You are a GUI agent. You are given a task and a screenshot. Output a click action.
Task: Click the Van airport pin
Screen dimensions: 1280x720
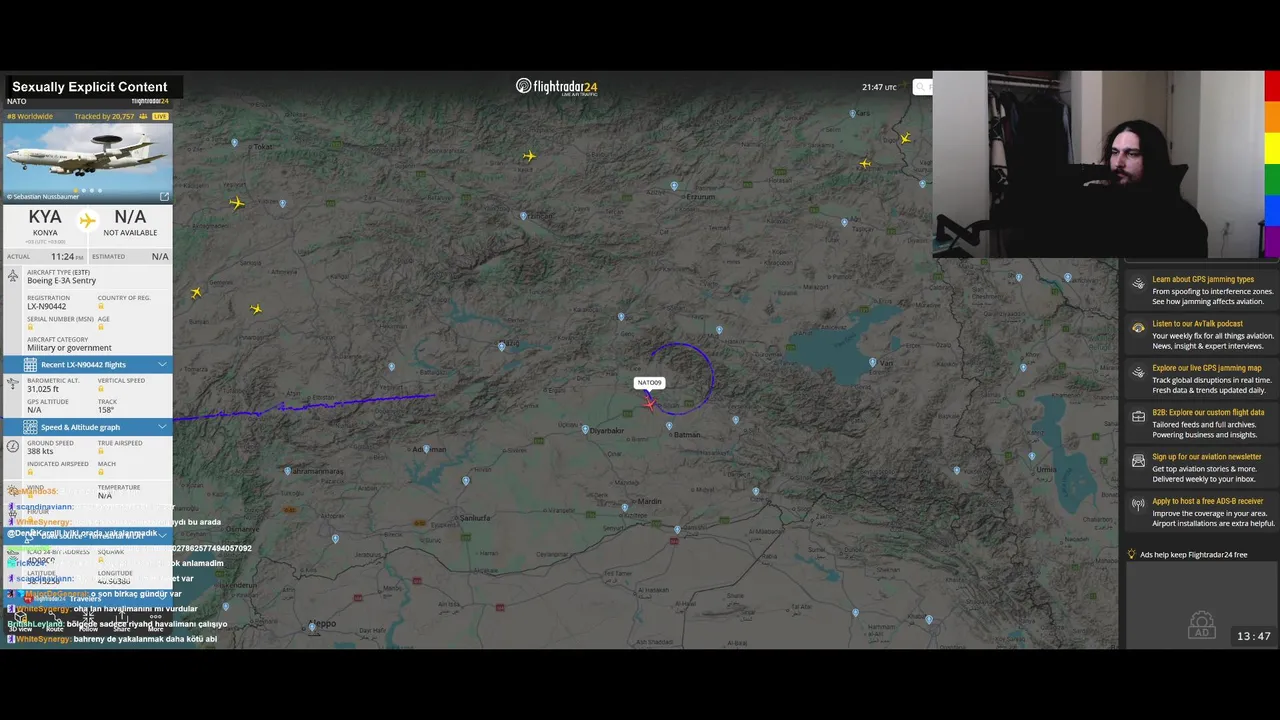[x=873, y=362]
